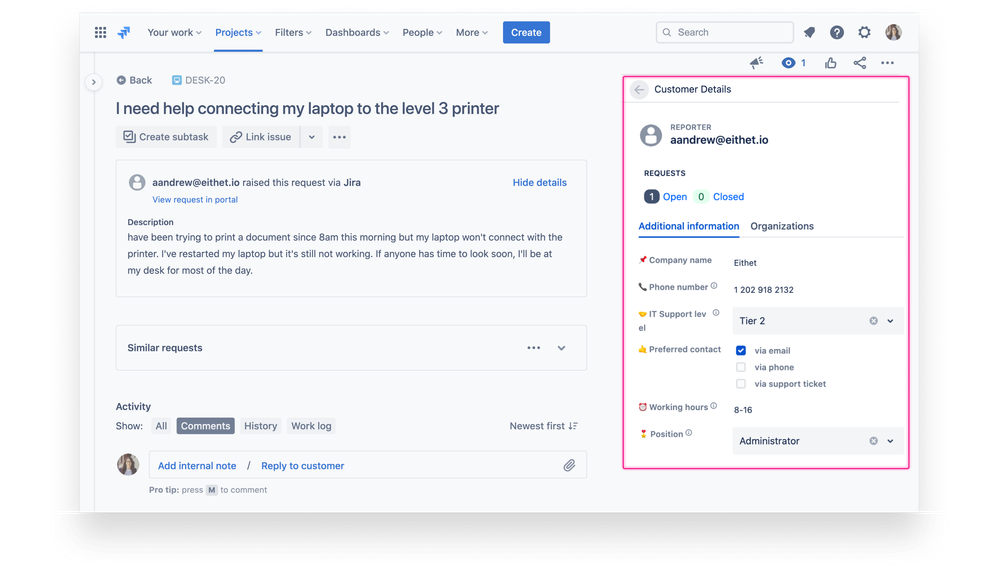Expand the Link issue dropdown arrow
Screen dimensions: 999x569
(x=312, y=137)
